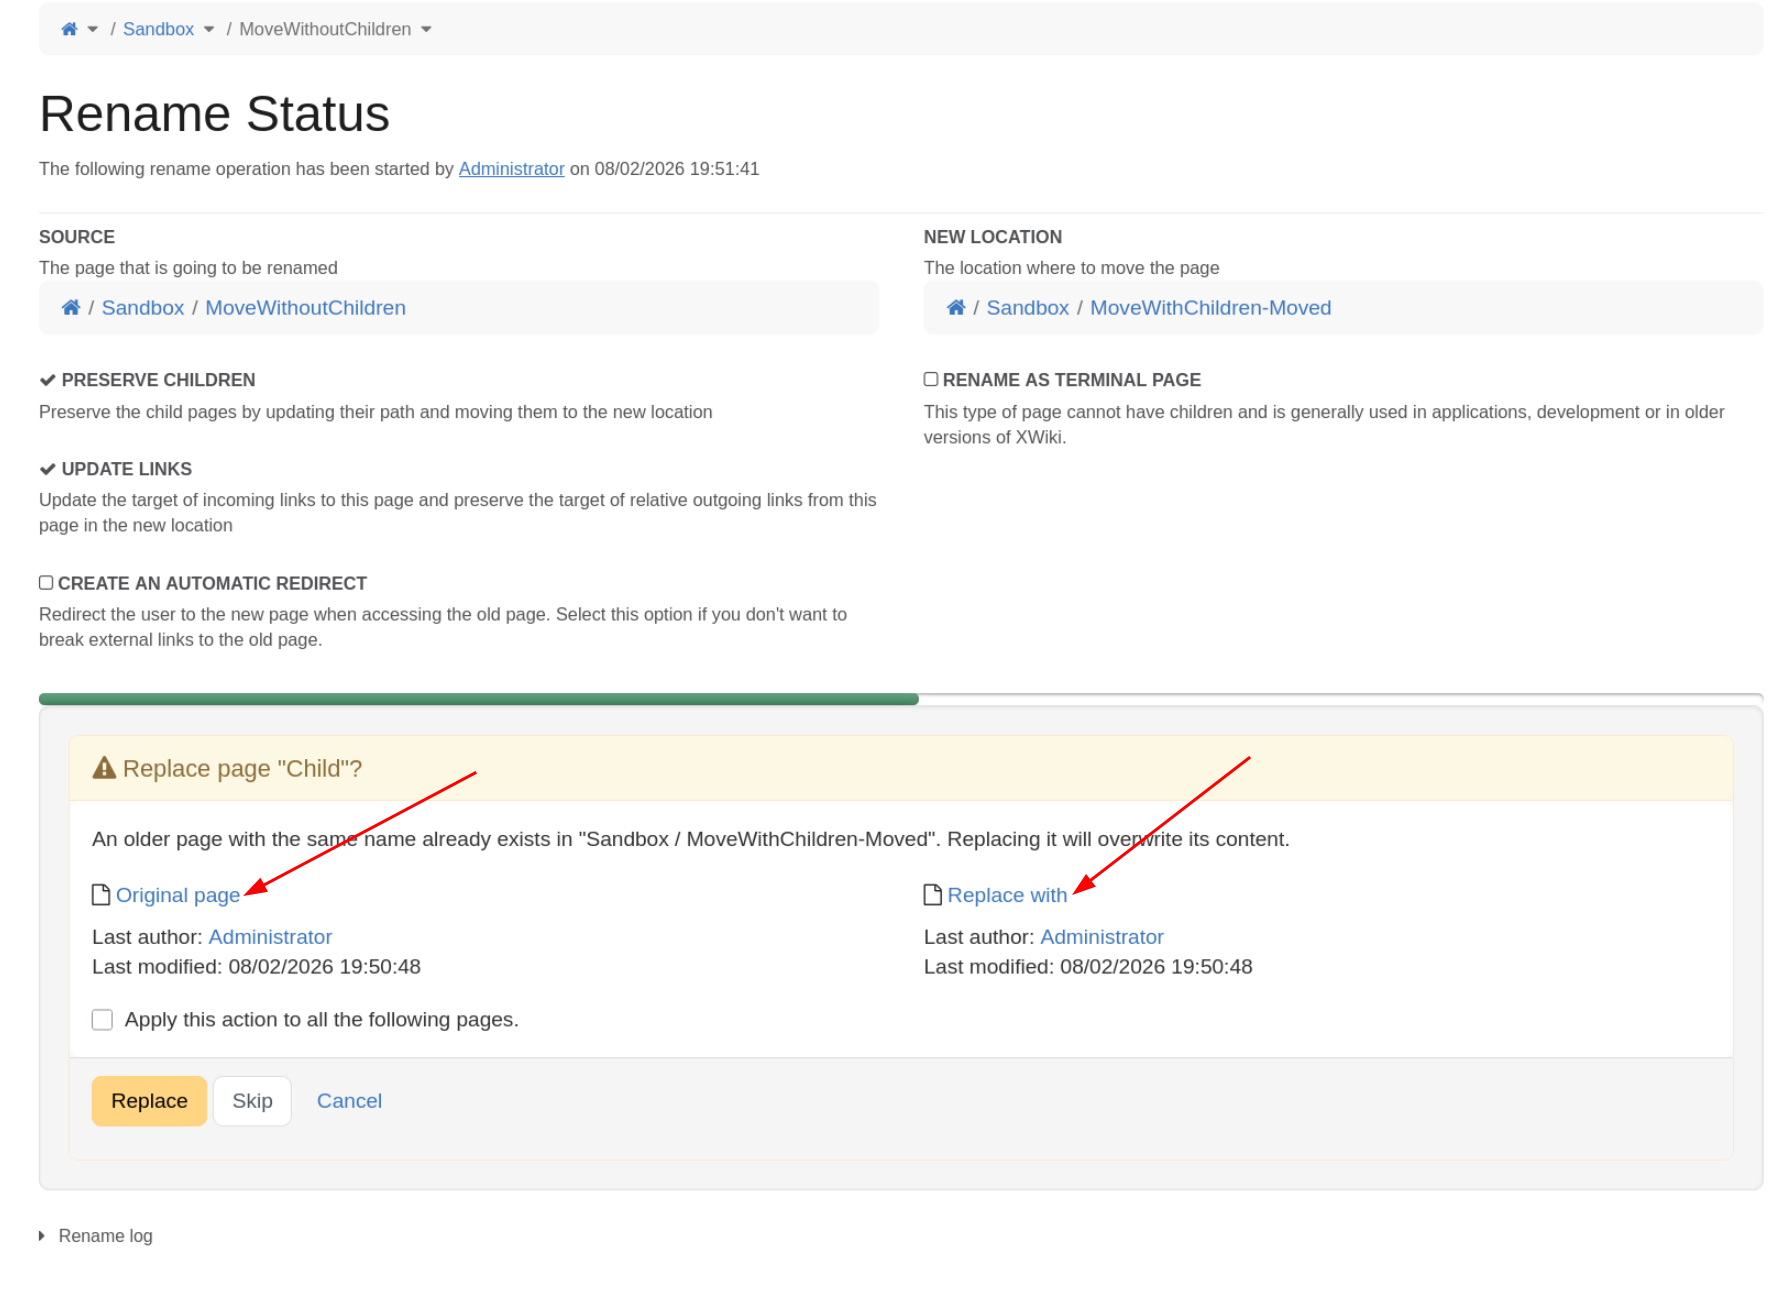This screenshot has height=1297, width=1780.
Task: Toggle Rename as Terminal Page checkbox
Action: pyautogui.click(x=931, y=379)
